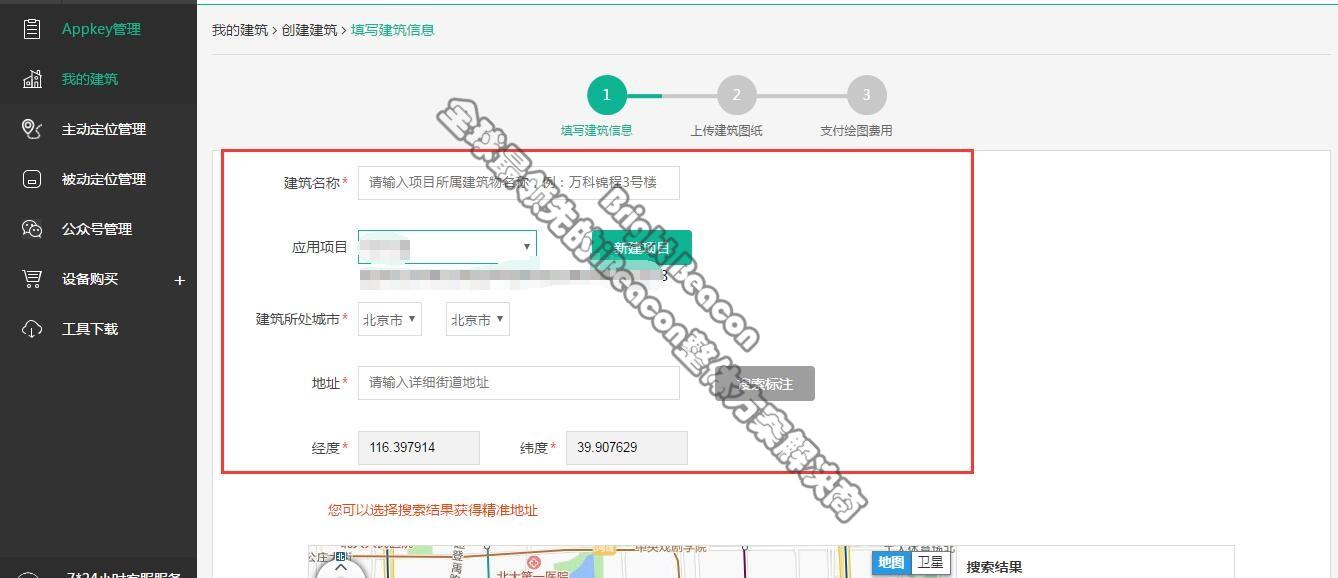Image resolution: width=1338 pixels, height=578 pixels.
Task: Open 工具下载 in the sidebar
Action: coord(90,329)
